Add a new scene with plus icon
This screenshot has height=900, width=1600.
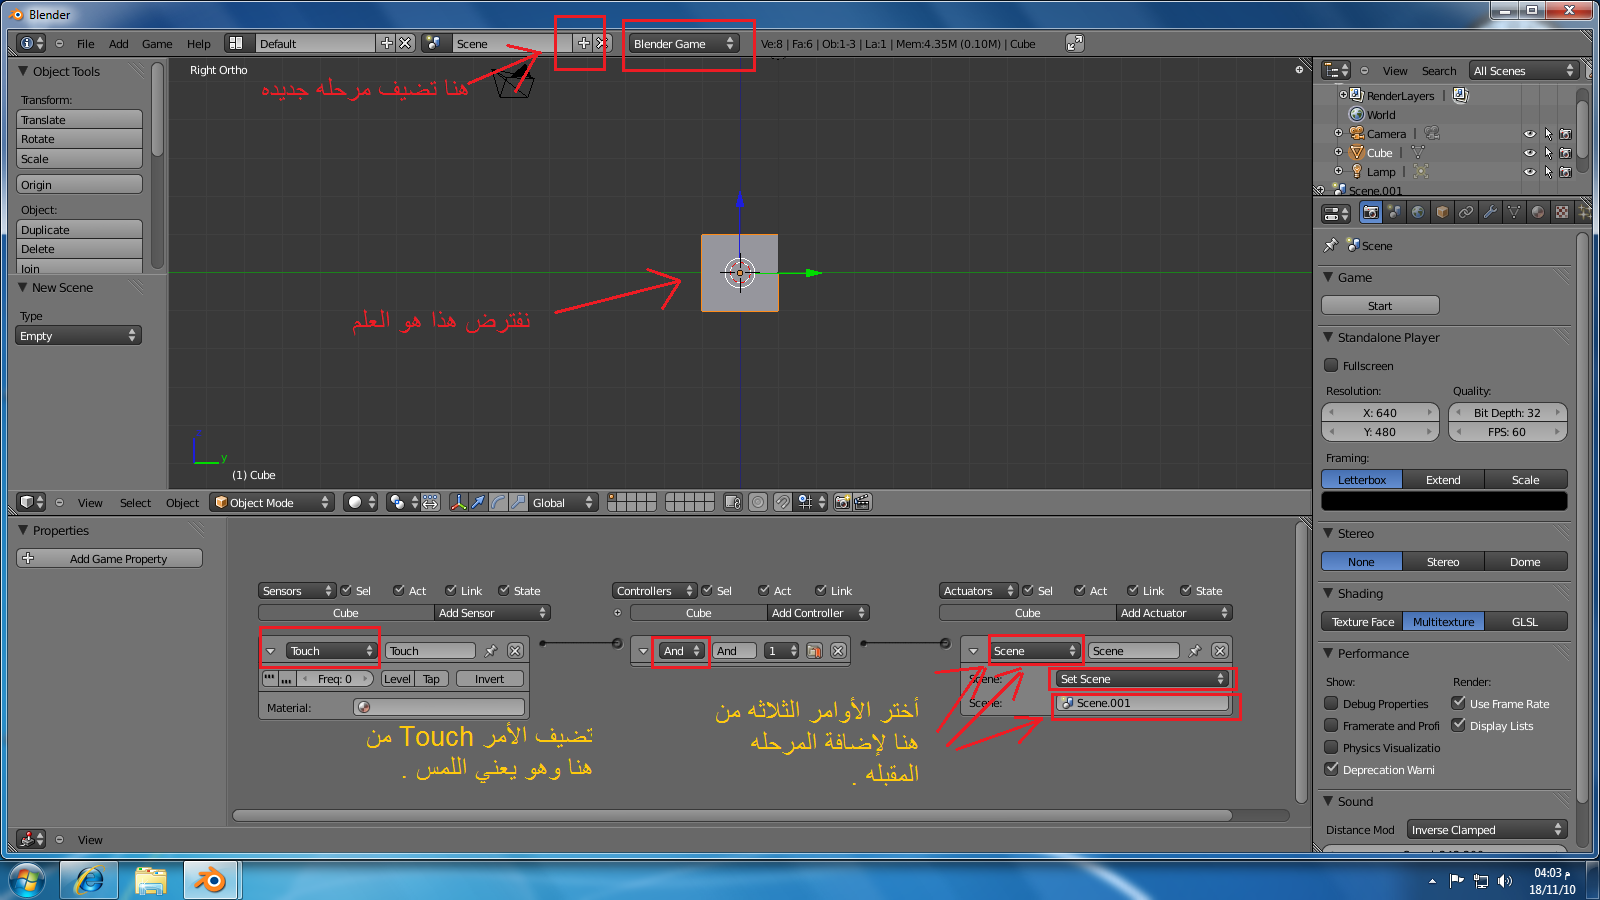[584, 43]
